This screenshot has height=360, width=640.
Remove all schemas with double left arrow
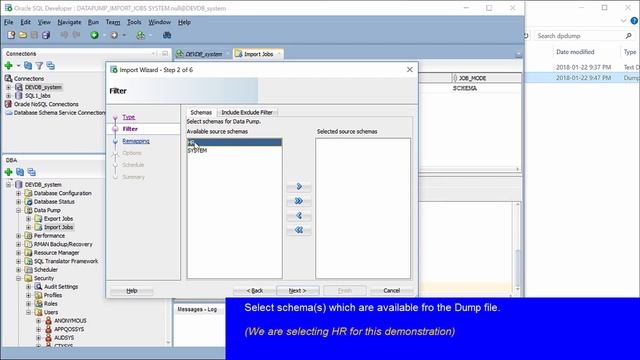click(x=299, y=230)
